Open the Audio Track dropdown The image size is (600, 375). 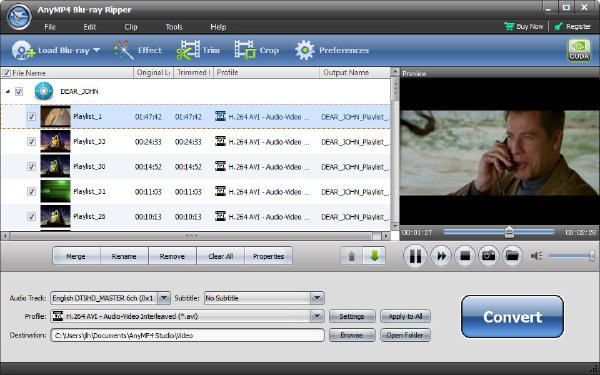click(x=164, y=298)
